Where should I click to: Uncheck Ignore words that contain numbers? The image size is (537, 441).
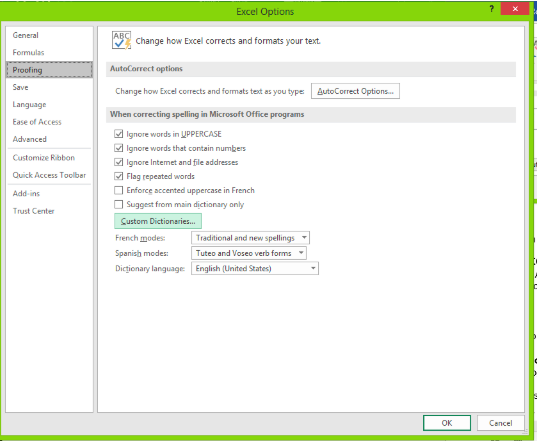coord(118,148)
